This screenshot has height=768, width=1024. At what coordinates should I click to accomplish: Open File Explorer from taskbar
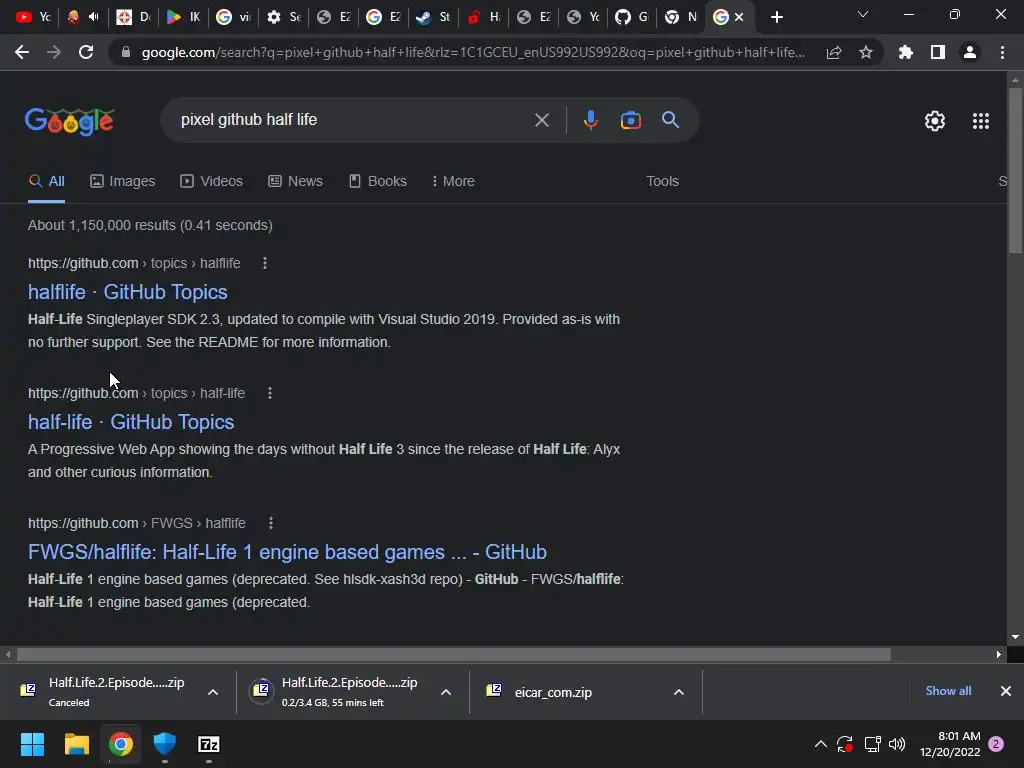[x=76, y=744]
